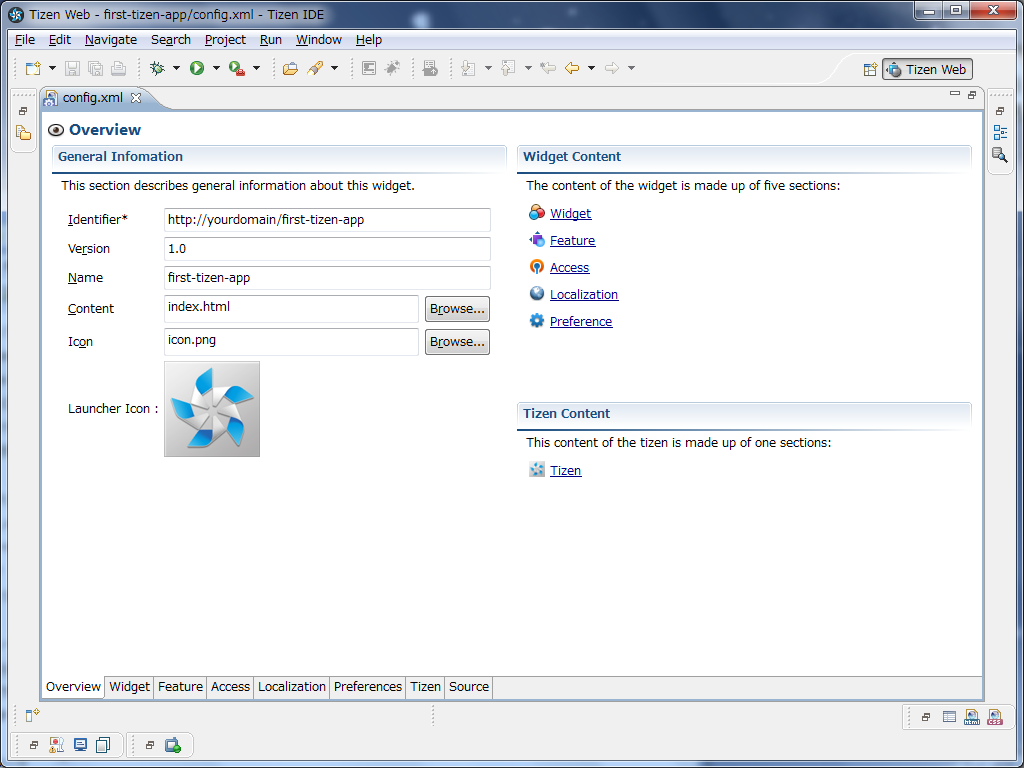Click the External Tools run icon
Screen dimensions: 1024x768
coord(237,68)
